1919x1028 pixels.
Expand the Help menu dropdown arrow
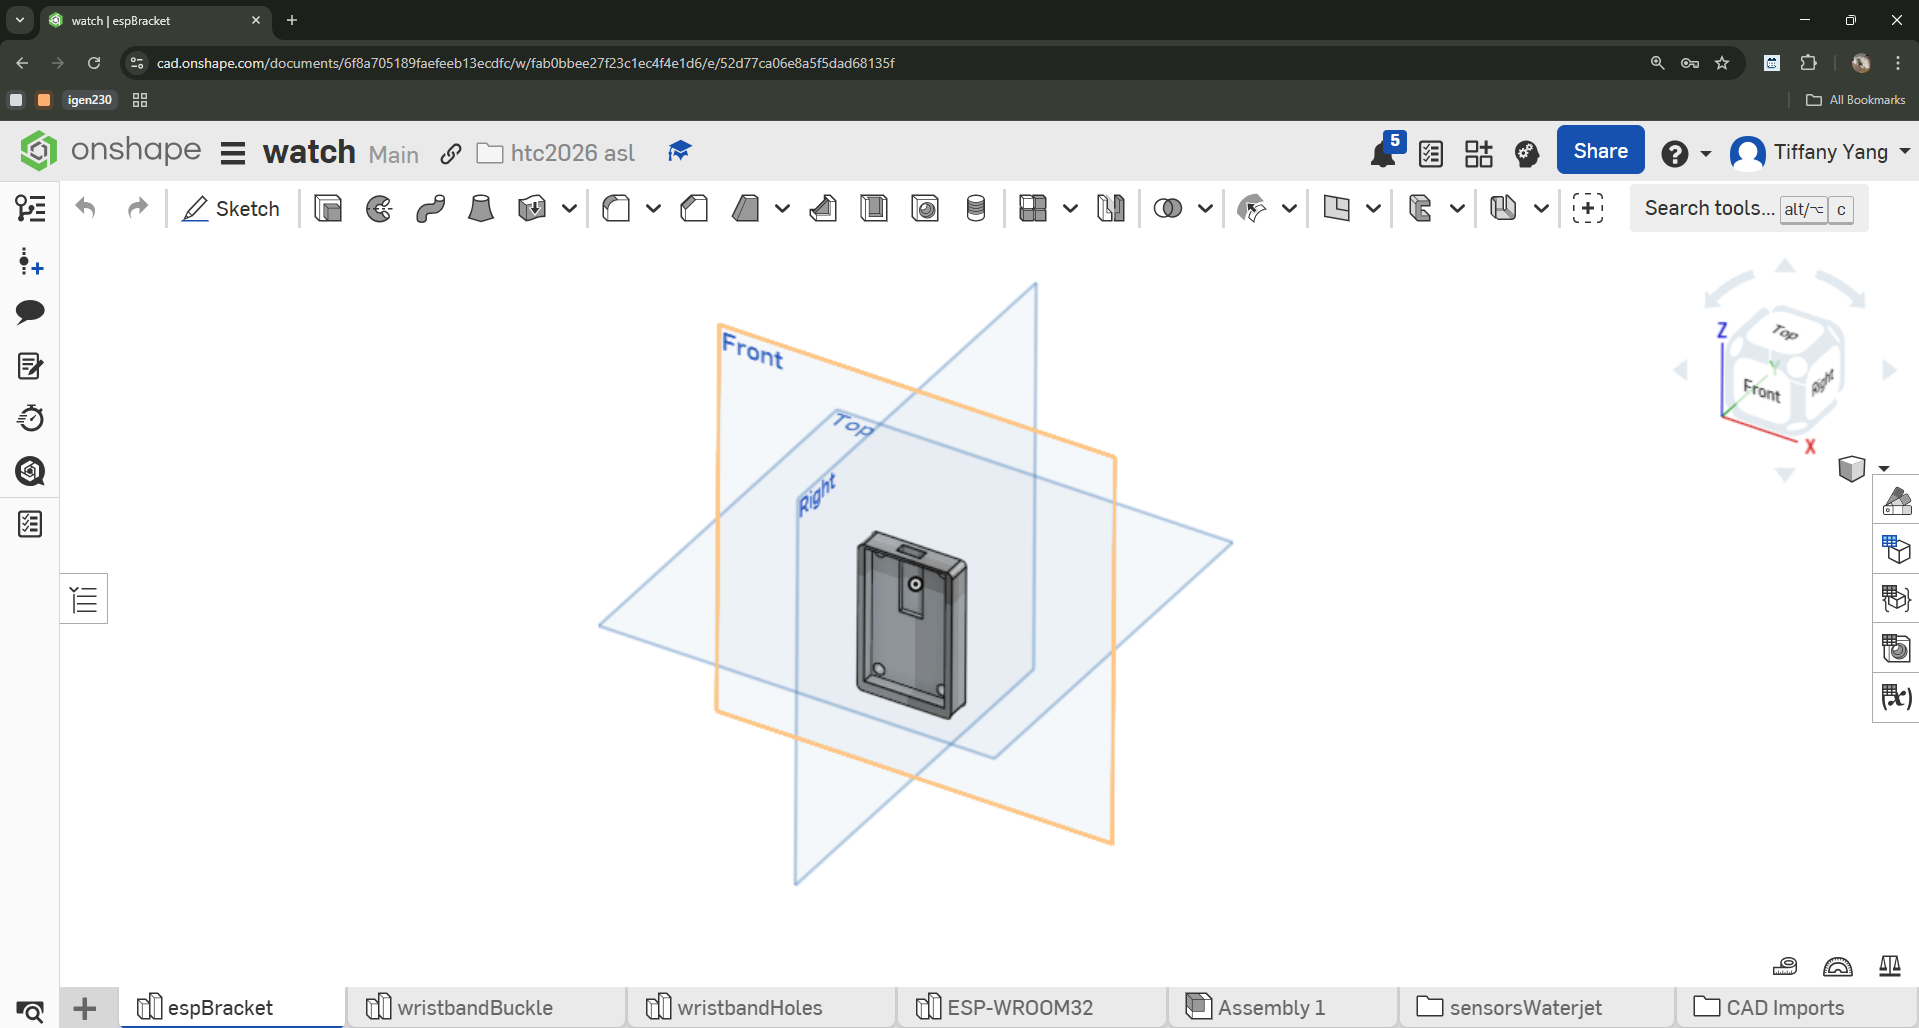(x=1706, y=153)
